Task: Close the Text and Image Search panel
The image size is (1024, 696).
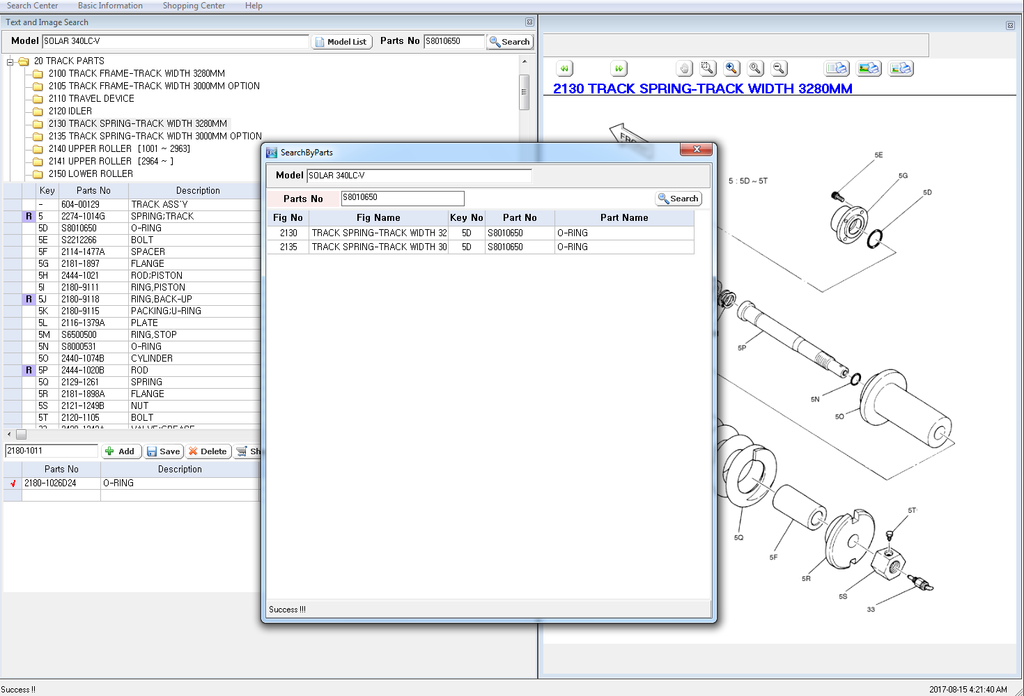Action: click(529, 22)
